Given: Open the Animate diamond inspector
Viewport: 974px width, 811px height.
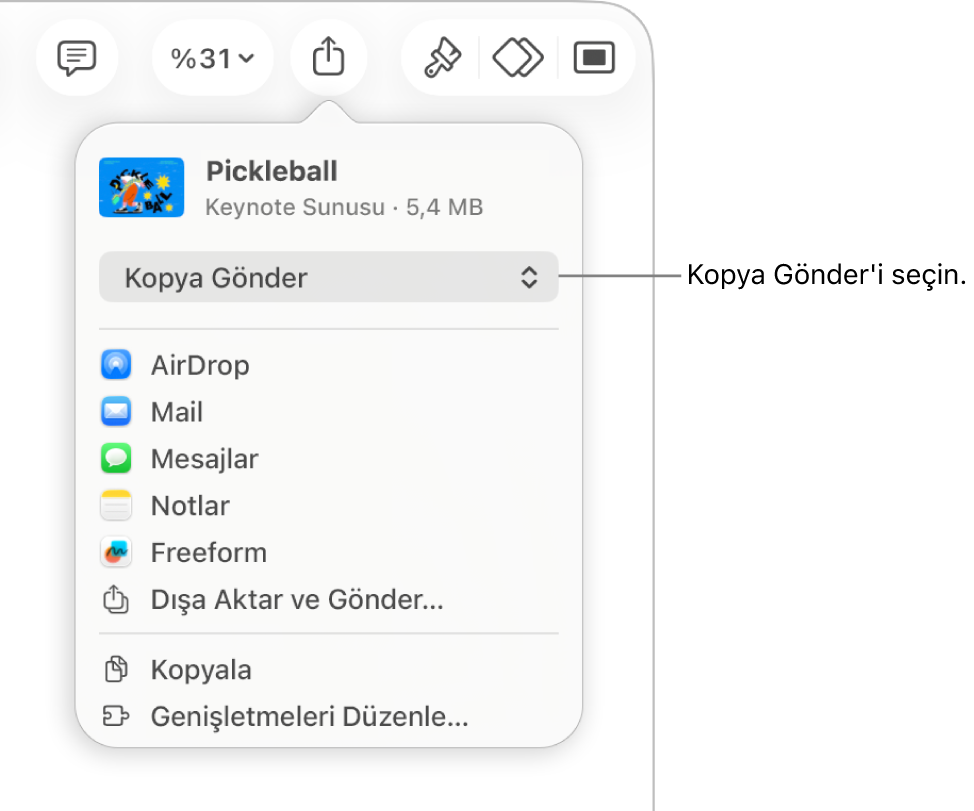Looking at the screenshot, I should point(518,58).
